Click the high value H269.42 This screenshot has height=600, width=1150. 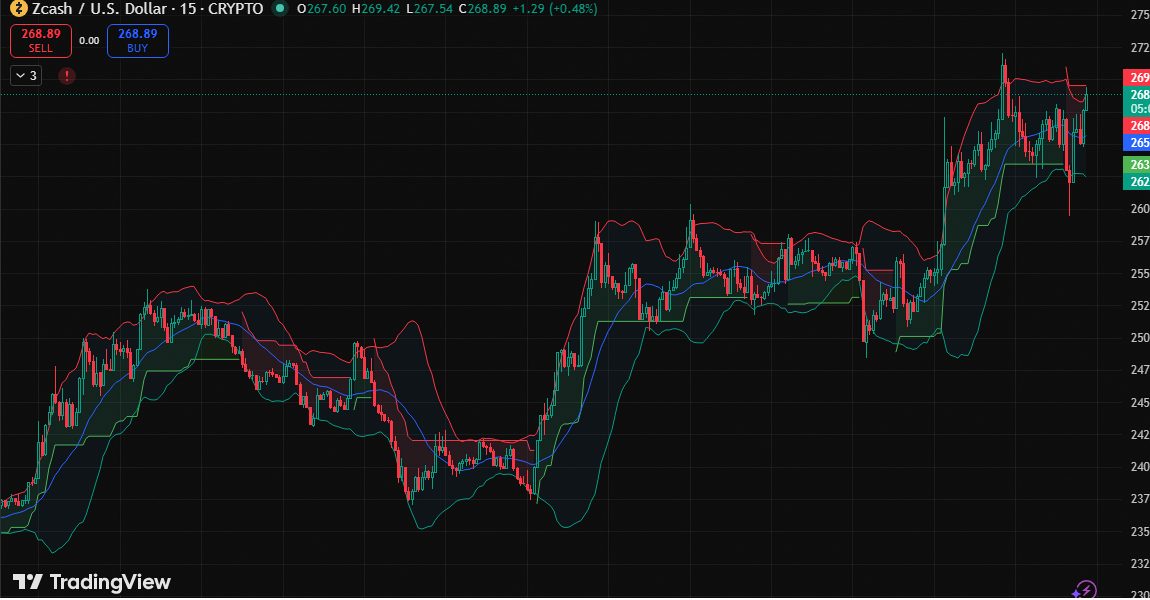376,9
